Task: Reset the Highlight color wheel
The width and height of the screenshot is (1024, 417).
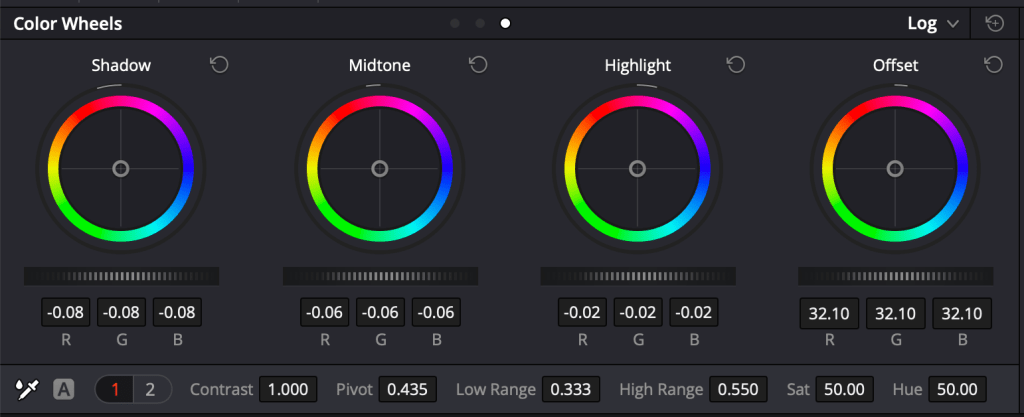Action: point(735,65)
